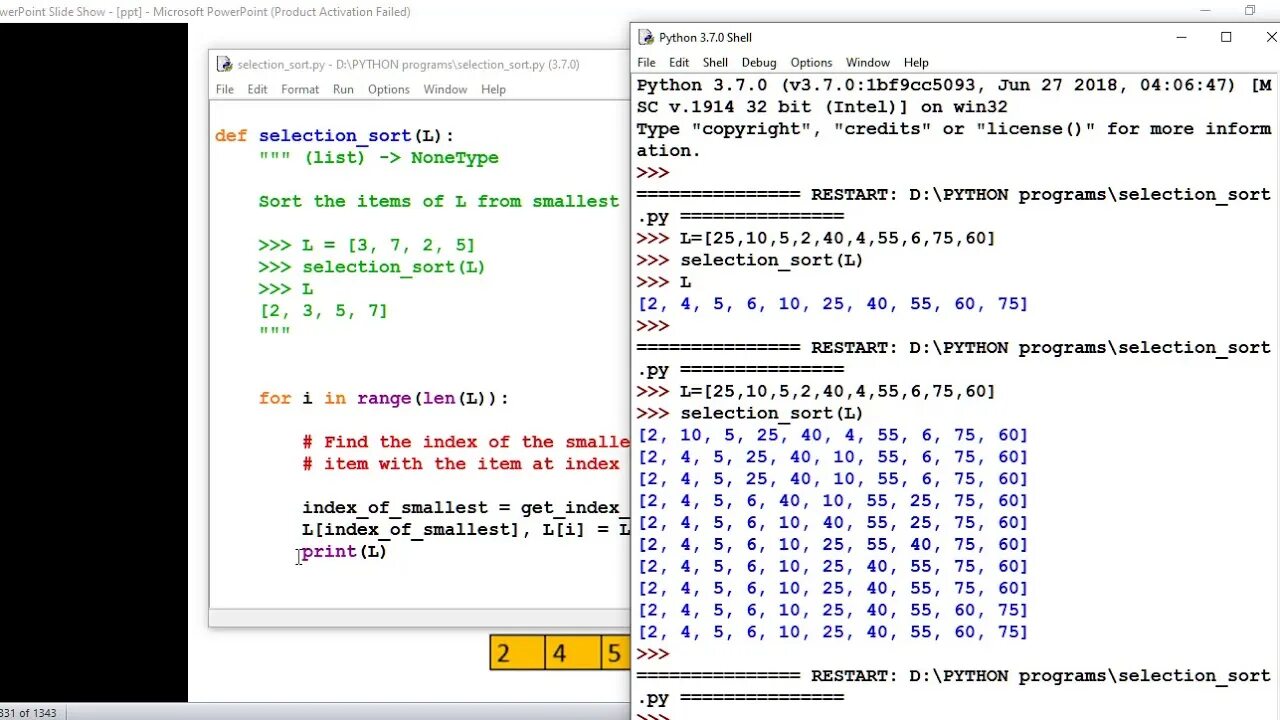Maximize the Python 3.7.0 Shell window
Screen dimensions: 1280x720
tap(1226, 37)
